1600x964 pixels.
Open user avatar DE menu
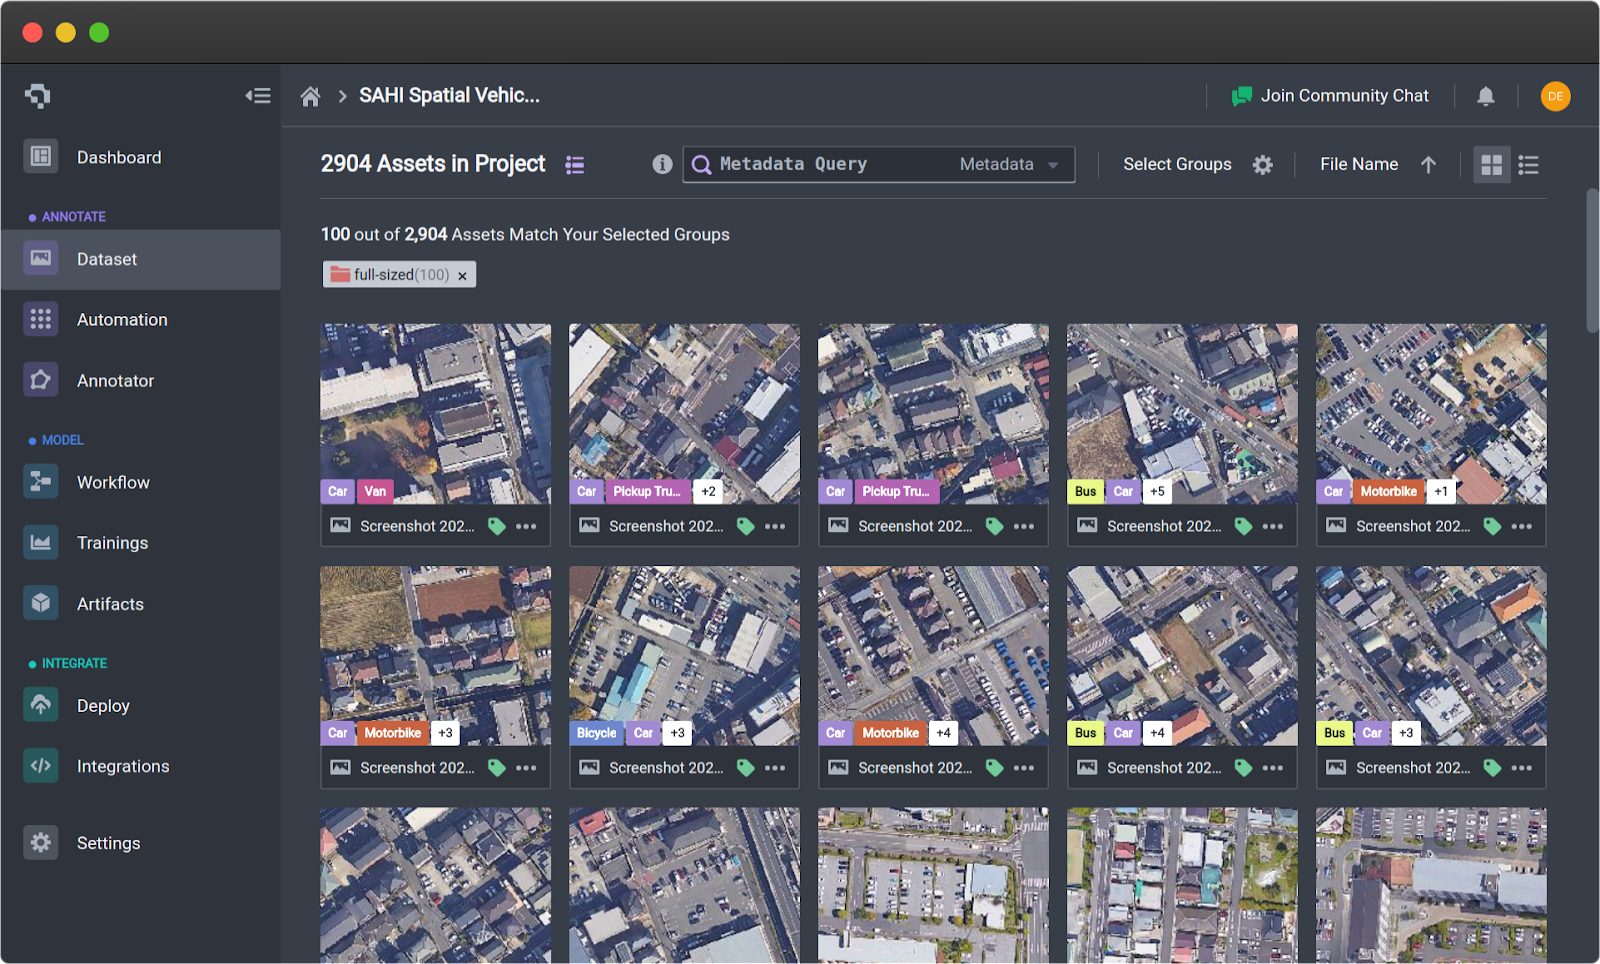tap(1555, 96)
